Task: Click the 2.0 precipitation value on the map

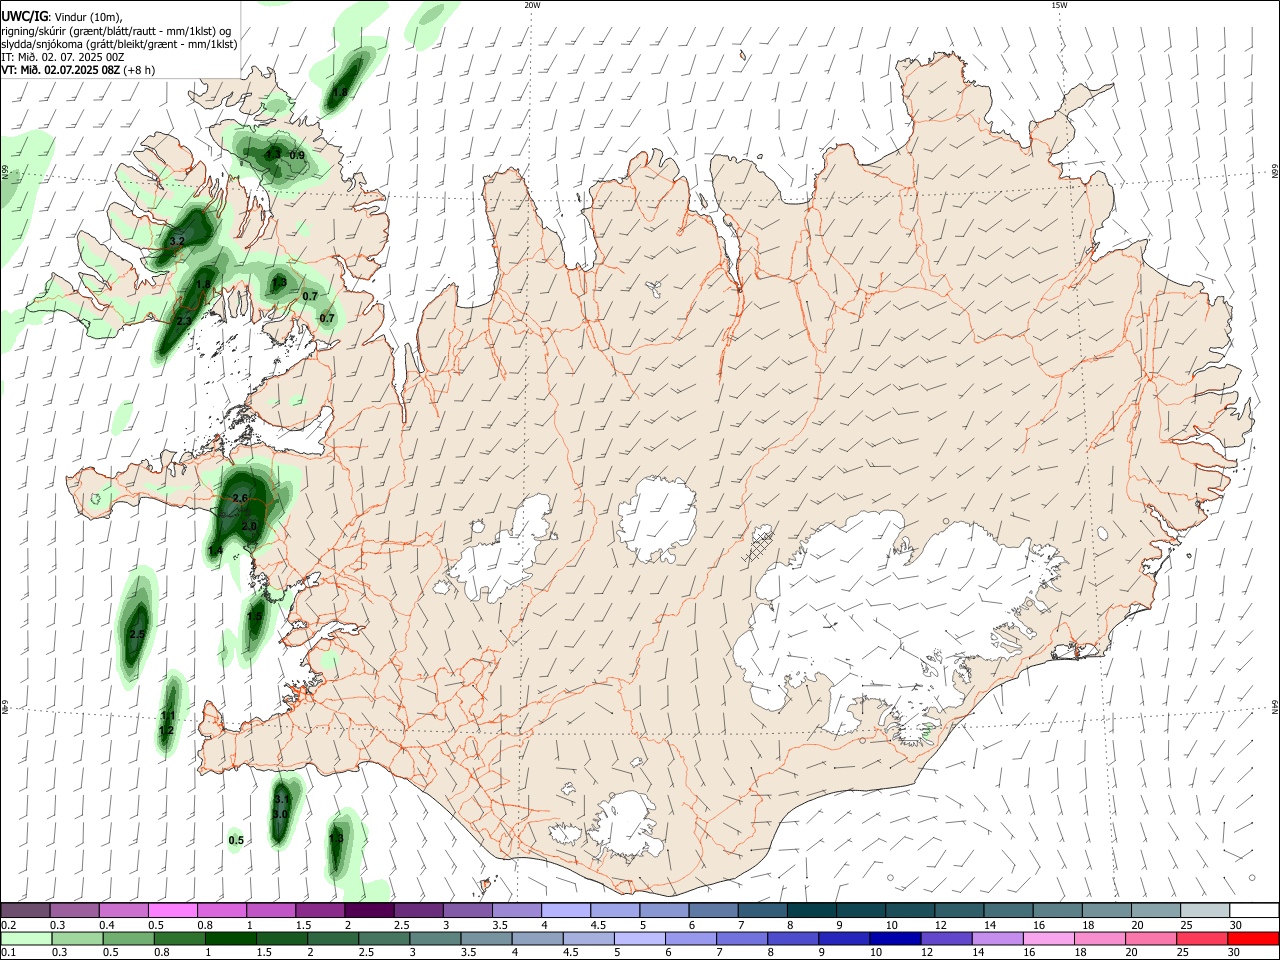Action: coord(249,526)
